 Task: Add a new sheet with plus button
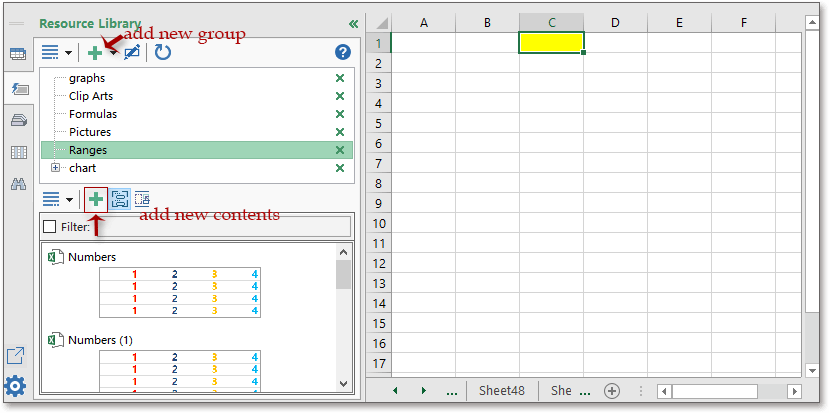pos(612,391)
